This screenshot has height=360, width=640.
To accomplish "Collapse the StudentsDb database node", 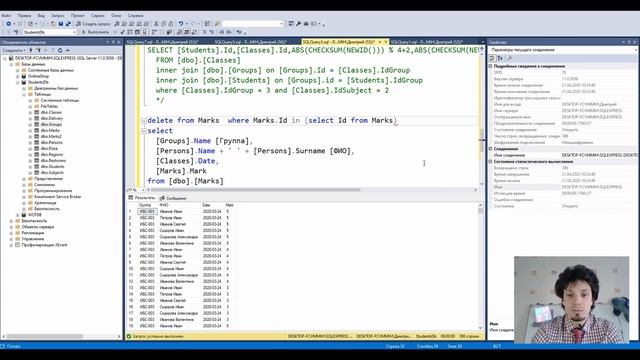I will point(18,82).
